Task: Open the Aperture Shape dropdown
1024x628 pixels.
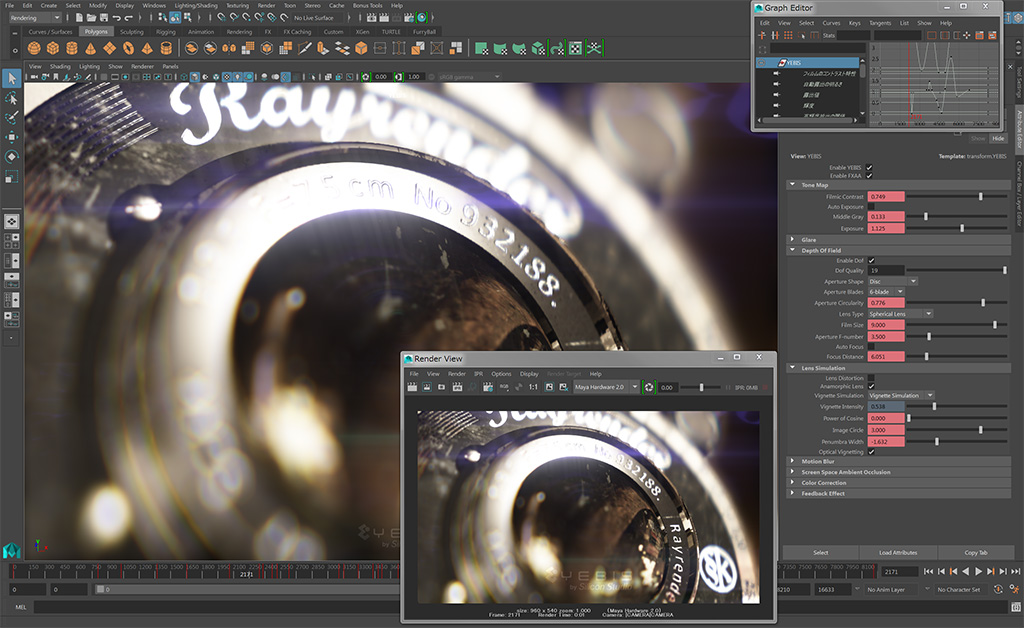Action: pyautogui.click(x=892, y=281)
